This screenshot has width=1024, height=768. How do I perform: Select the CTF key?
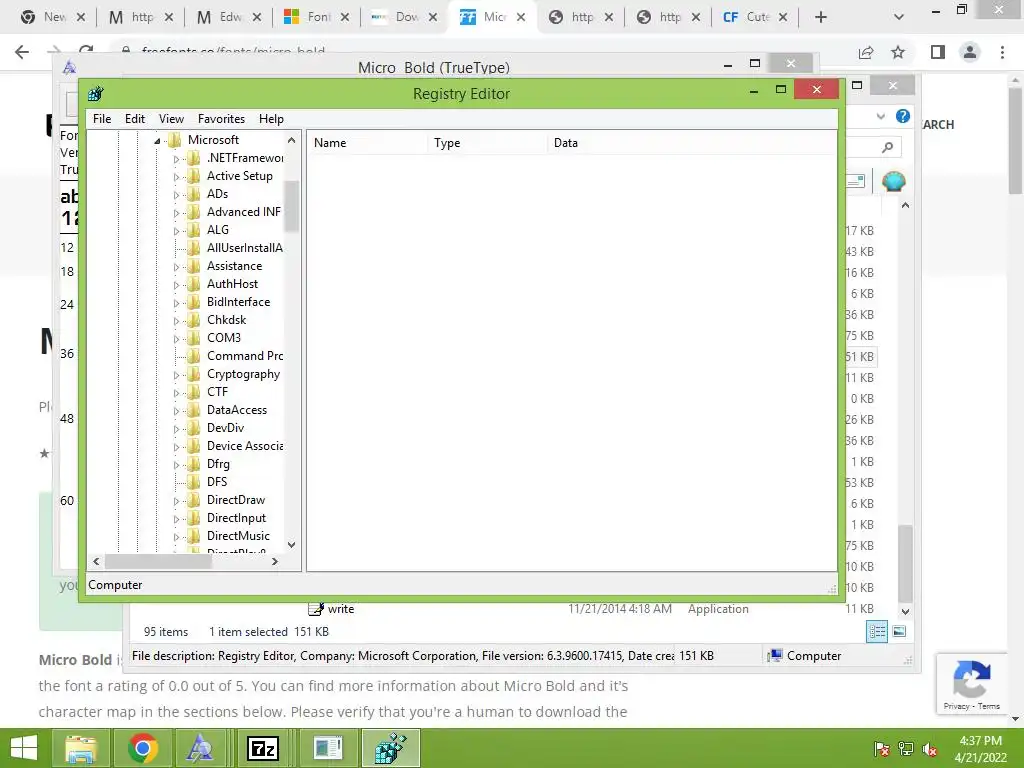217,392
